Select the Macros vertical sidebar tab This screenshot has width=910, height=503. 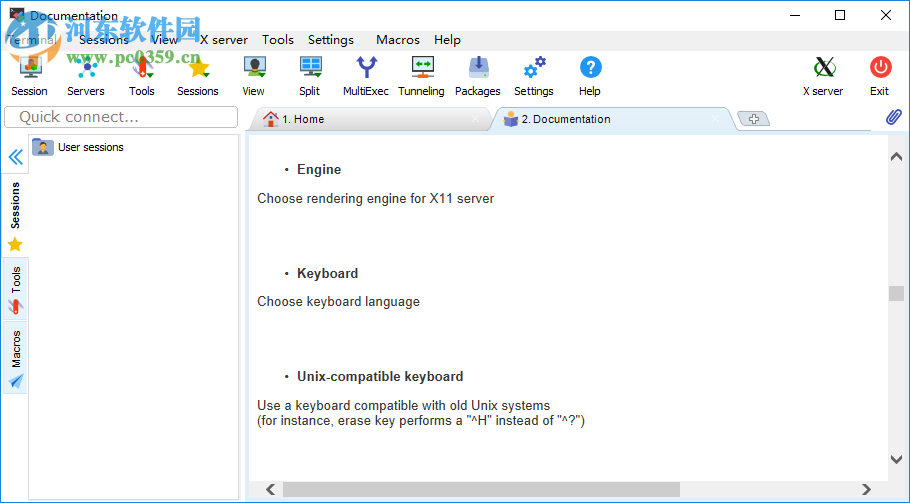[x=15, y=359]
